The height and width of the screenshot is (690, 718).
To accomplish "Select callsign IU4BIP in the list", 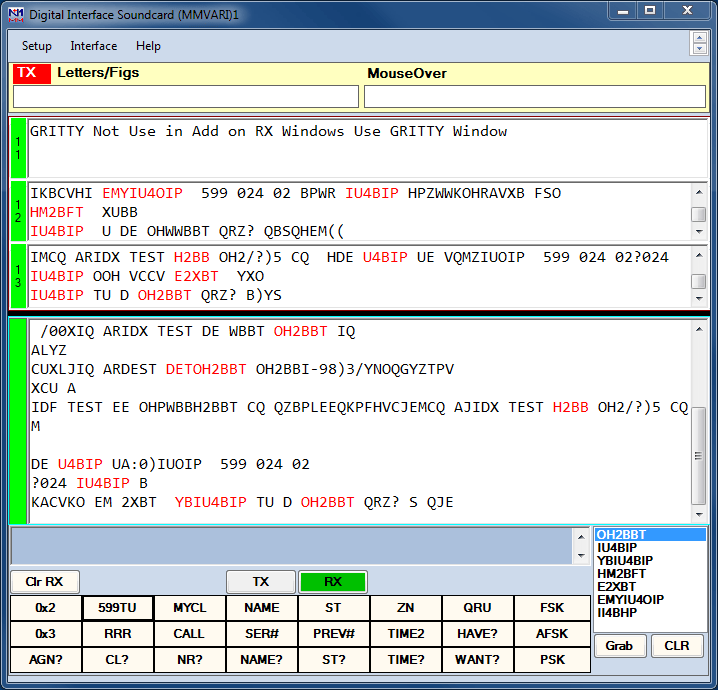I will pyautogui.click(x=650, y=548).
